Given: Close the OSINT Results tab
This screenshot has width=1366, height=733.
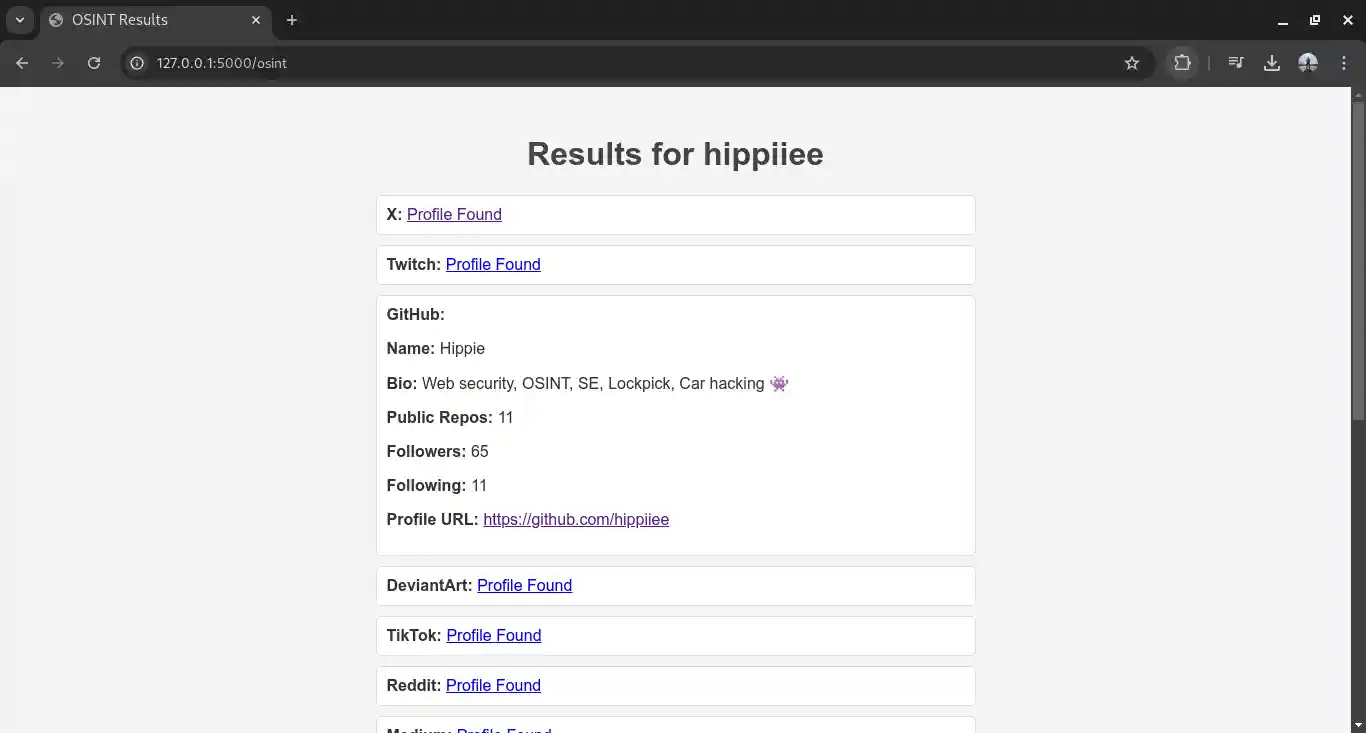Looking at the screenshot, I should [256, 20].
